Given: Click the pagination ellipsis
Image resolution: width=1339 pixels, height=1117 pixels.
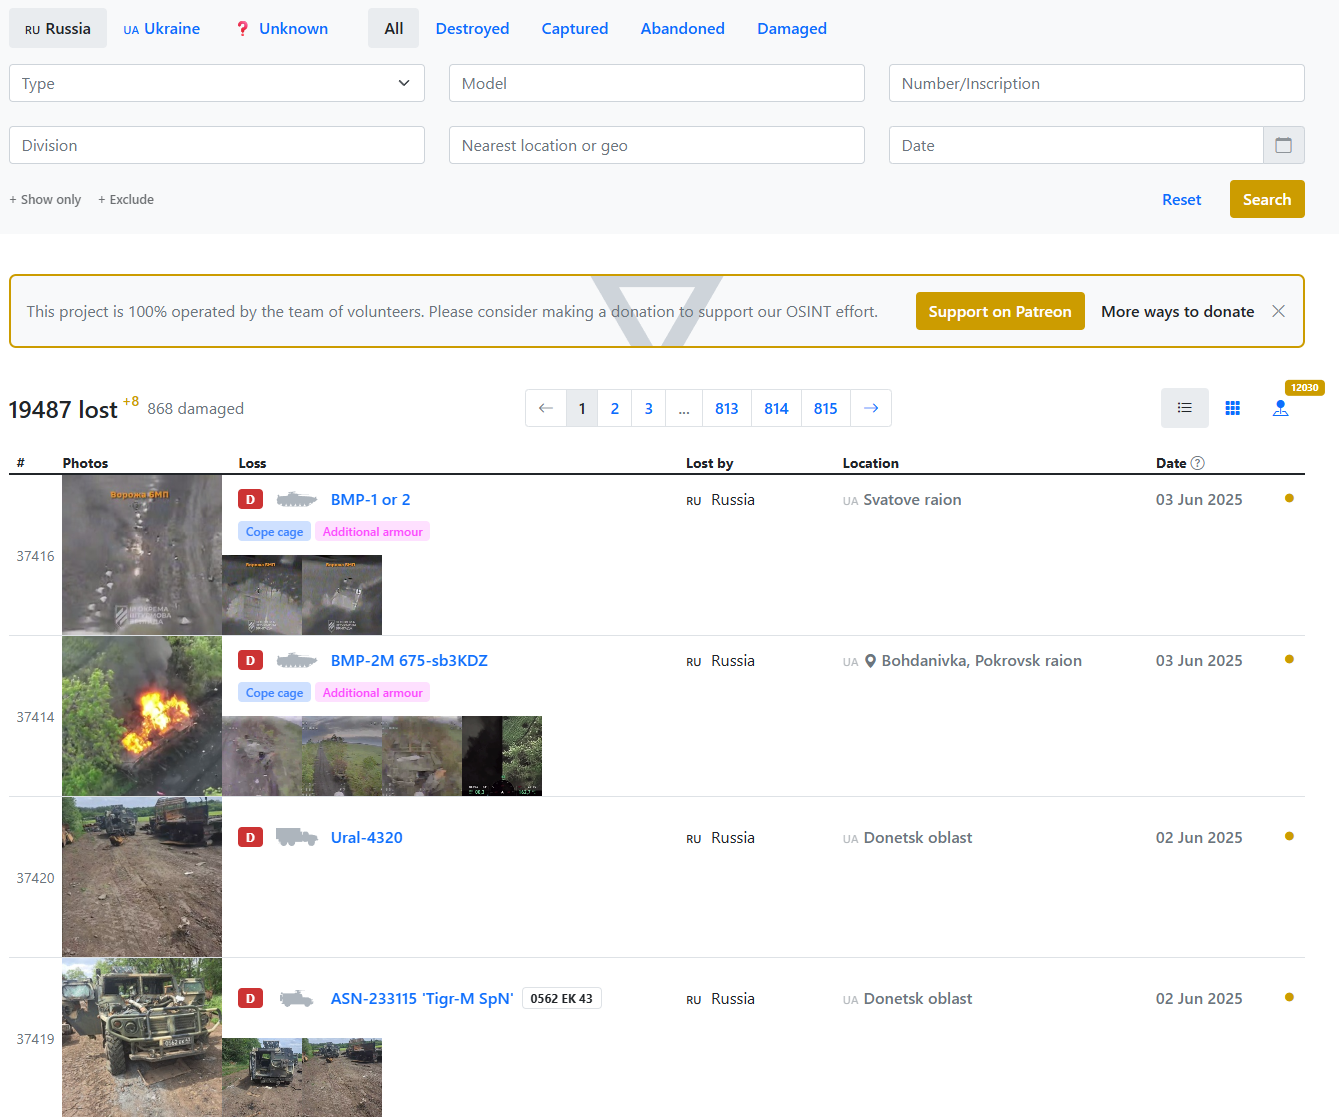Looking at the screenshot, I should [684, 408].
